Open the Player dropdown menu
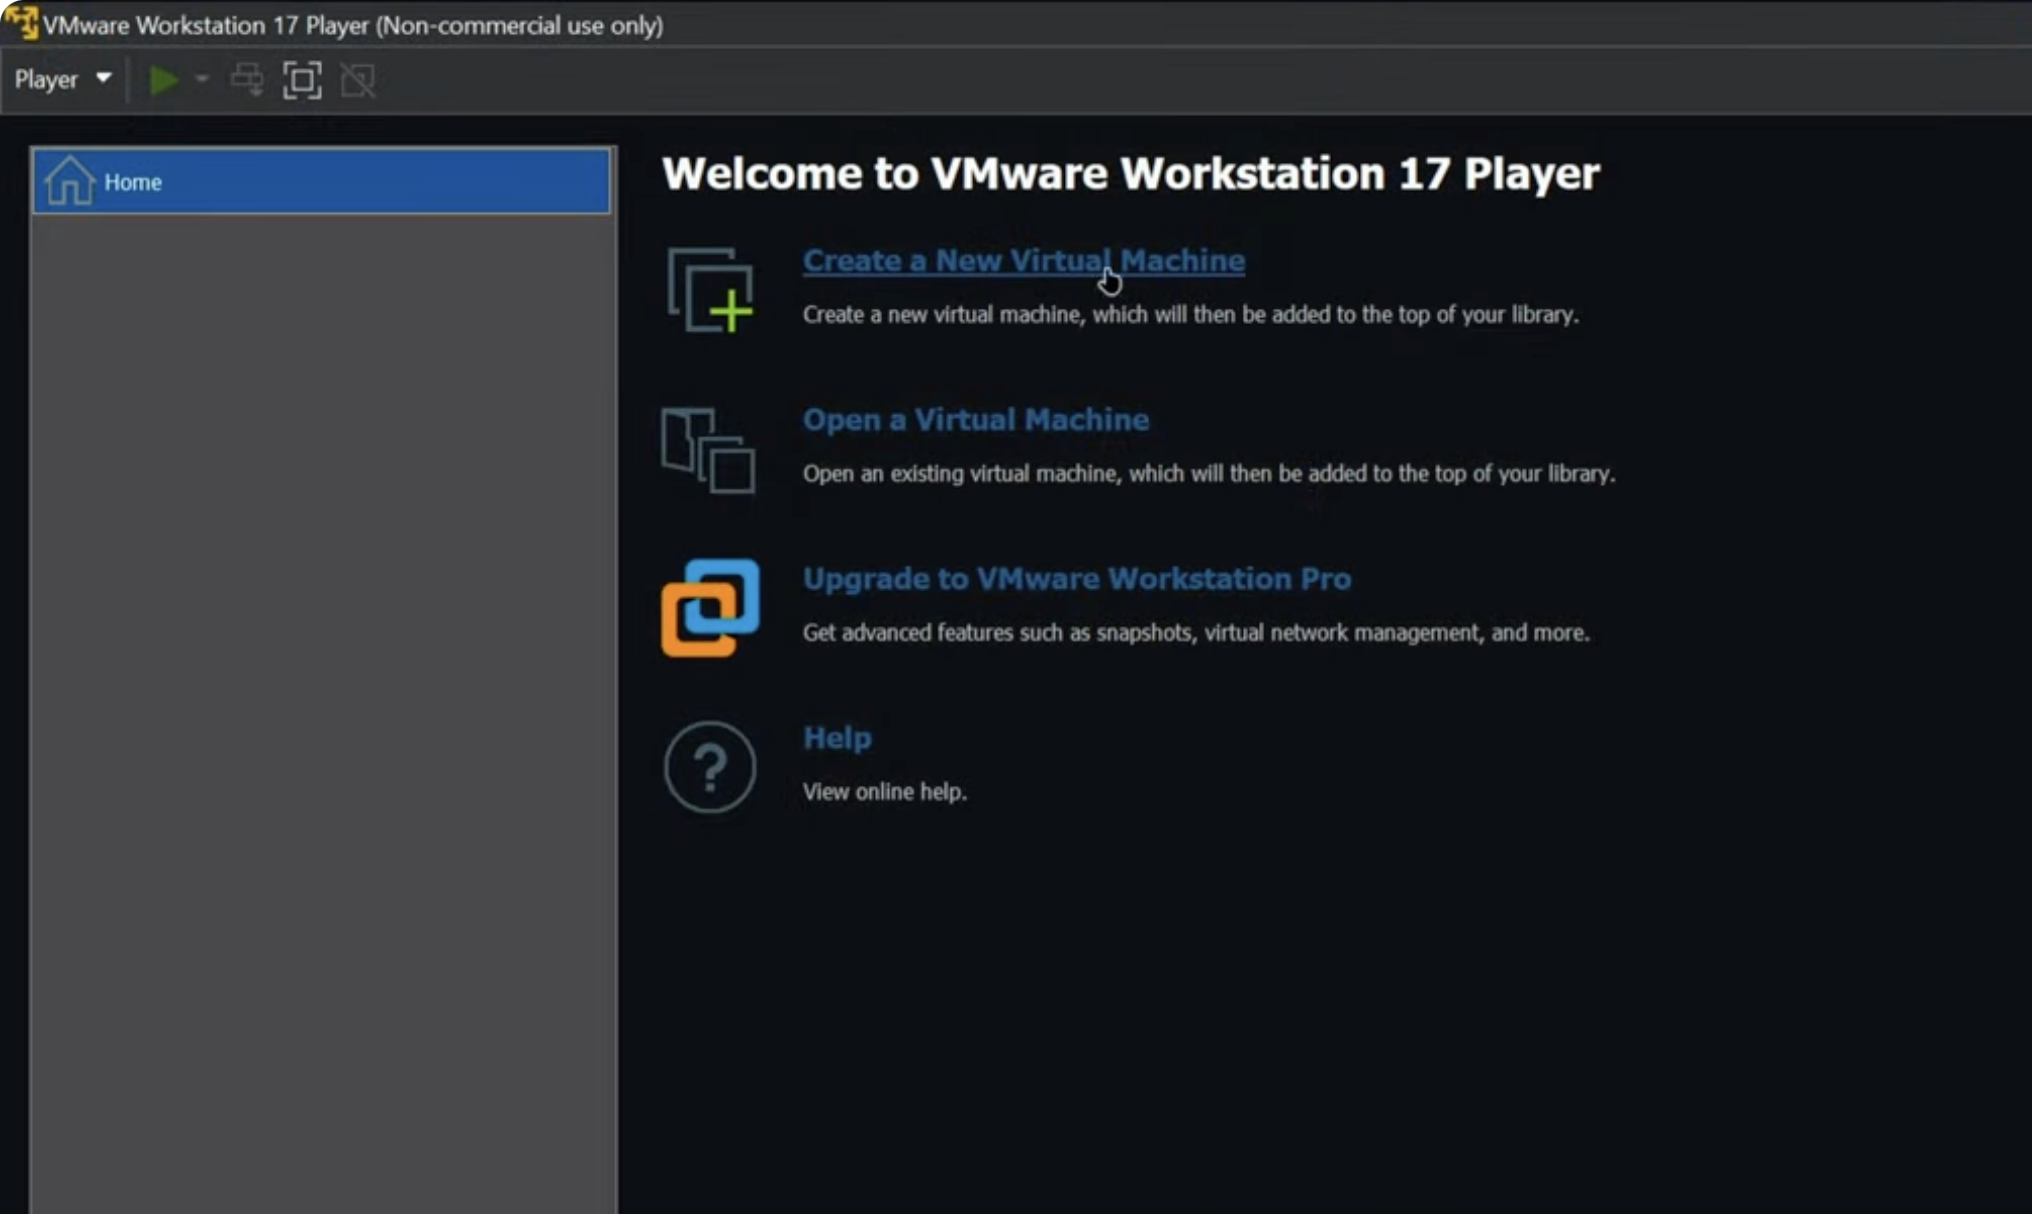The image size is (2032, 1214). (62, 79)
